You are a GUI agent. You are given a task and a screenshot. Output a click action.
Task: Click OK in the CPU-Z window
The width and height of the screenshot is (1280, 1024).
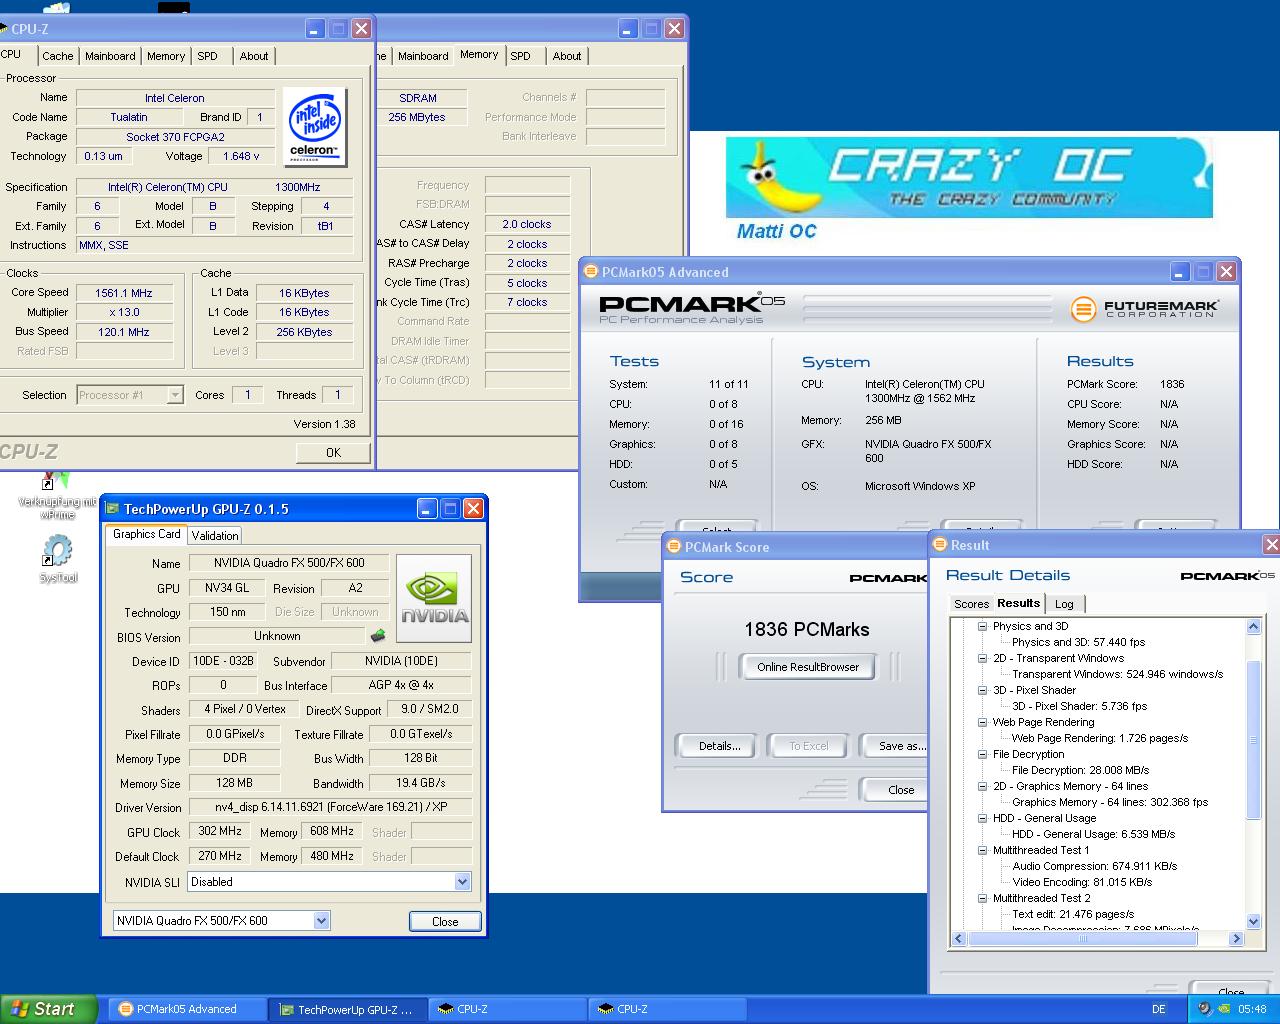tap(333, 452)
